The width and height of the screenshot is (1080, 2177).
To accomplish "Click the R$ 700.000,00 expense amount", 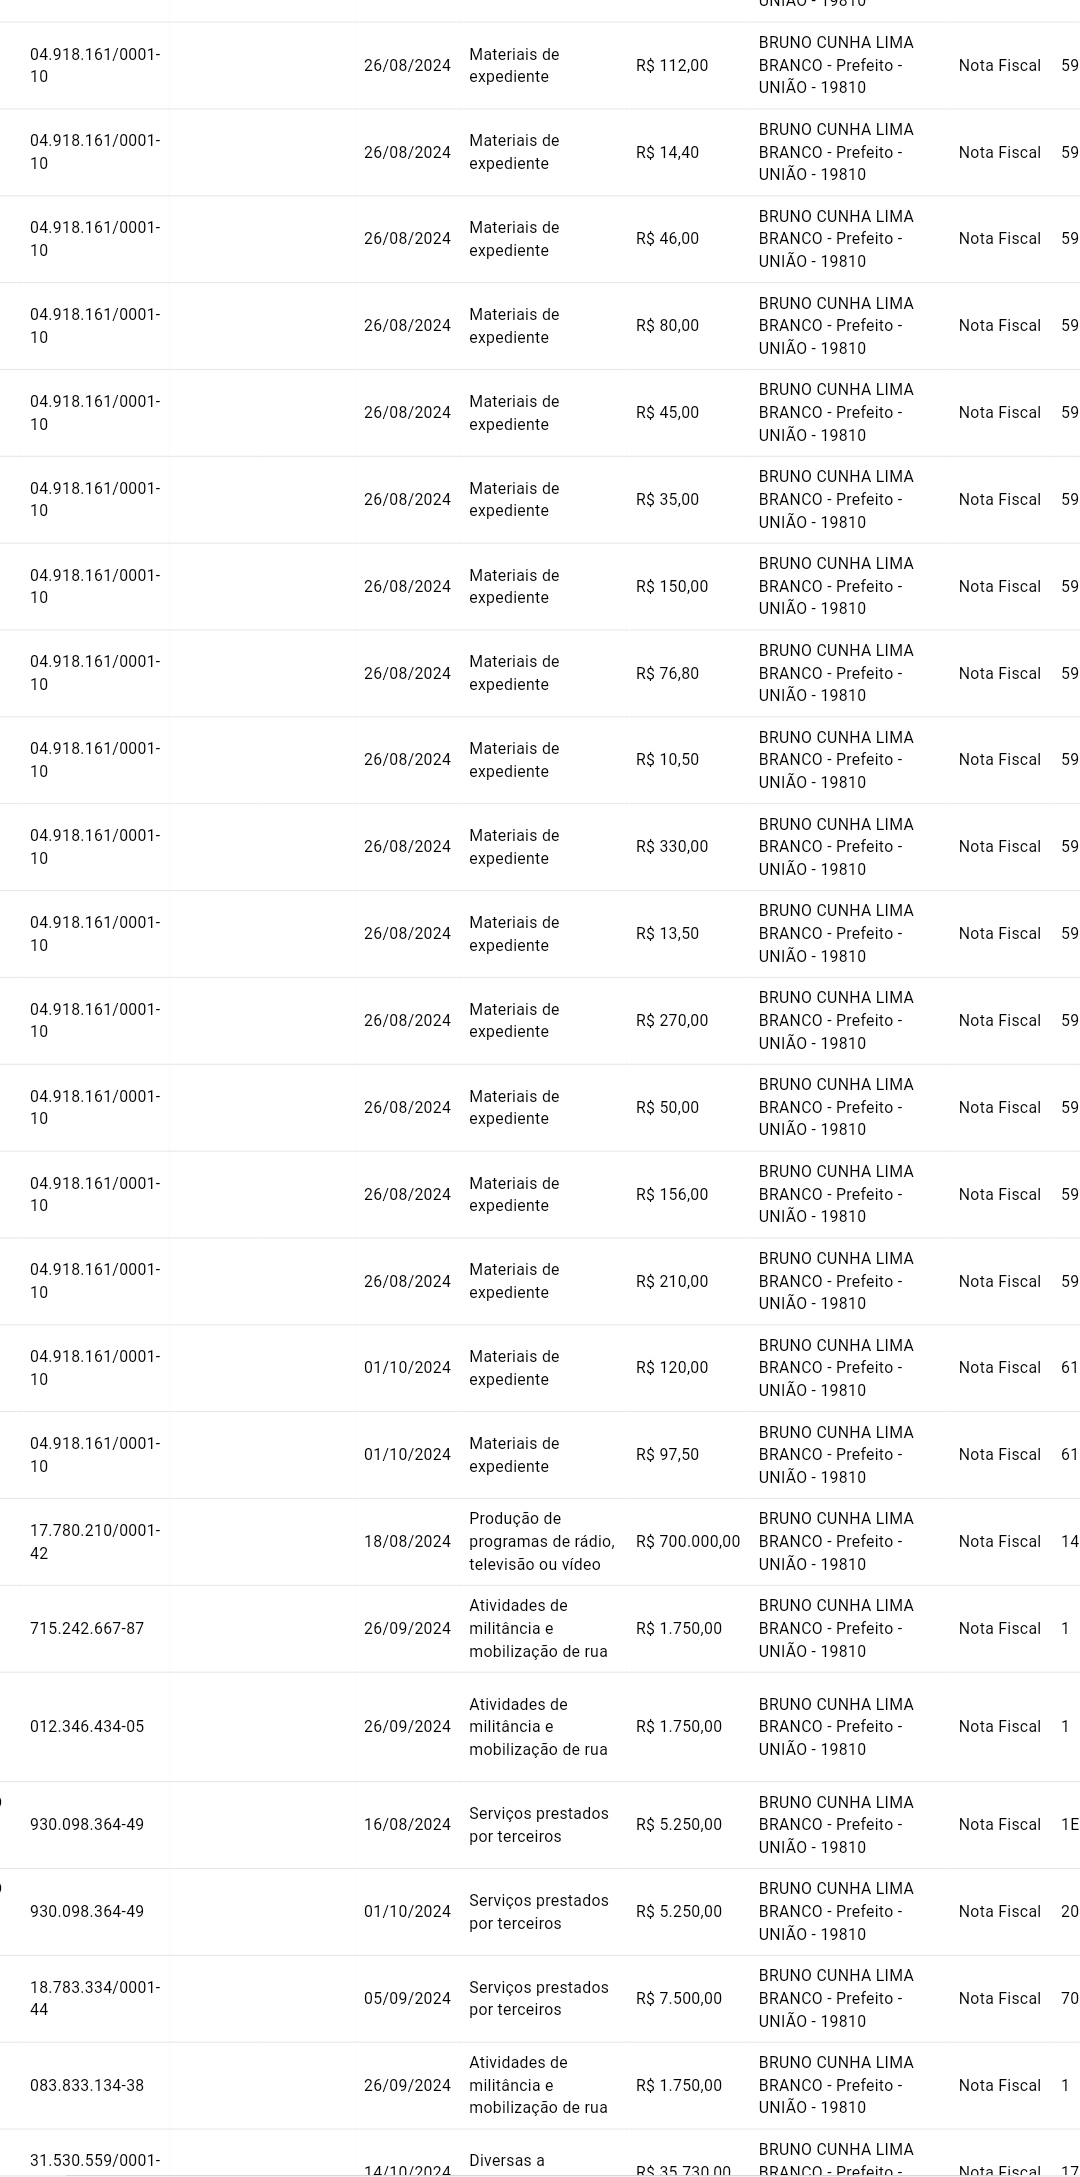I will (687, 1541).
